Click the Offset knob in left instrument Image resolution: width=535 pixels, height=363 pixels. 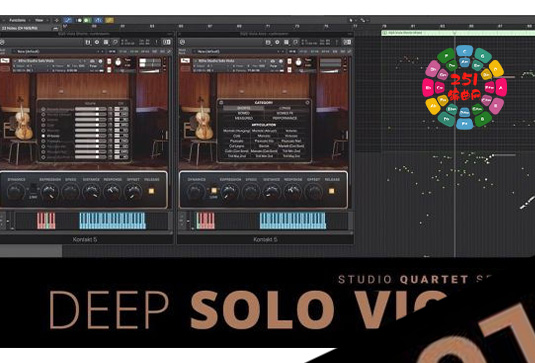(133, 192)
